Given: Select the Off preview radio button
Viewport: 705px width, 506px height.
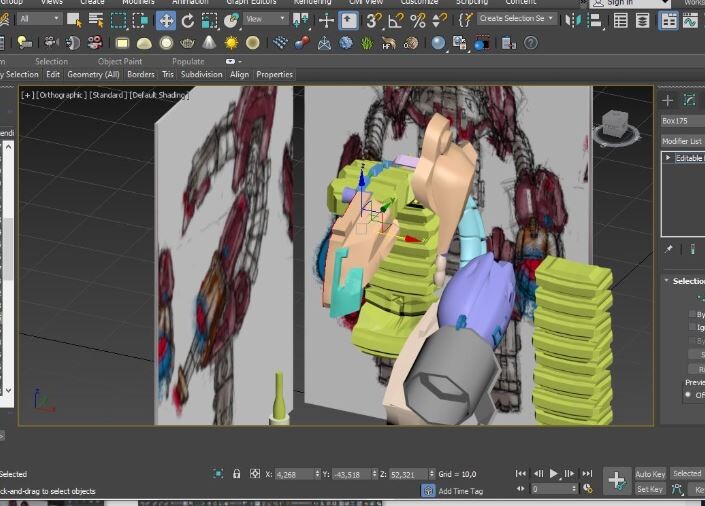Looking at the screenshot, I should pos(688,395).
